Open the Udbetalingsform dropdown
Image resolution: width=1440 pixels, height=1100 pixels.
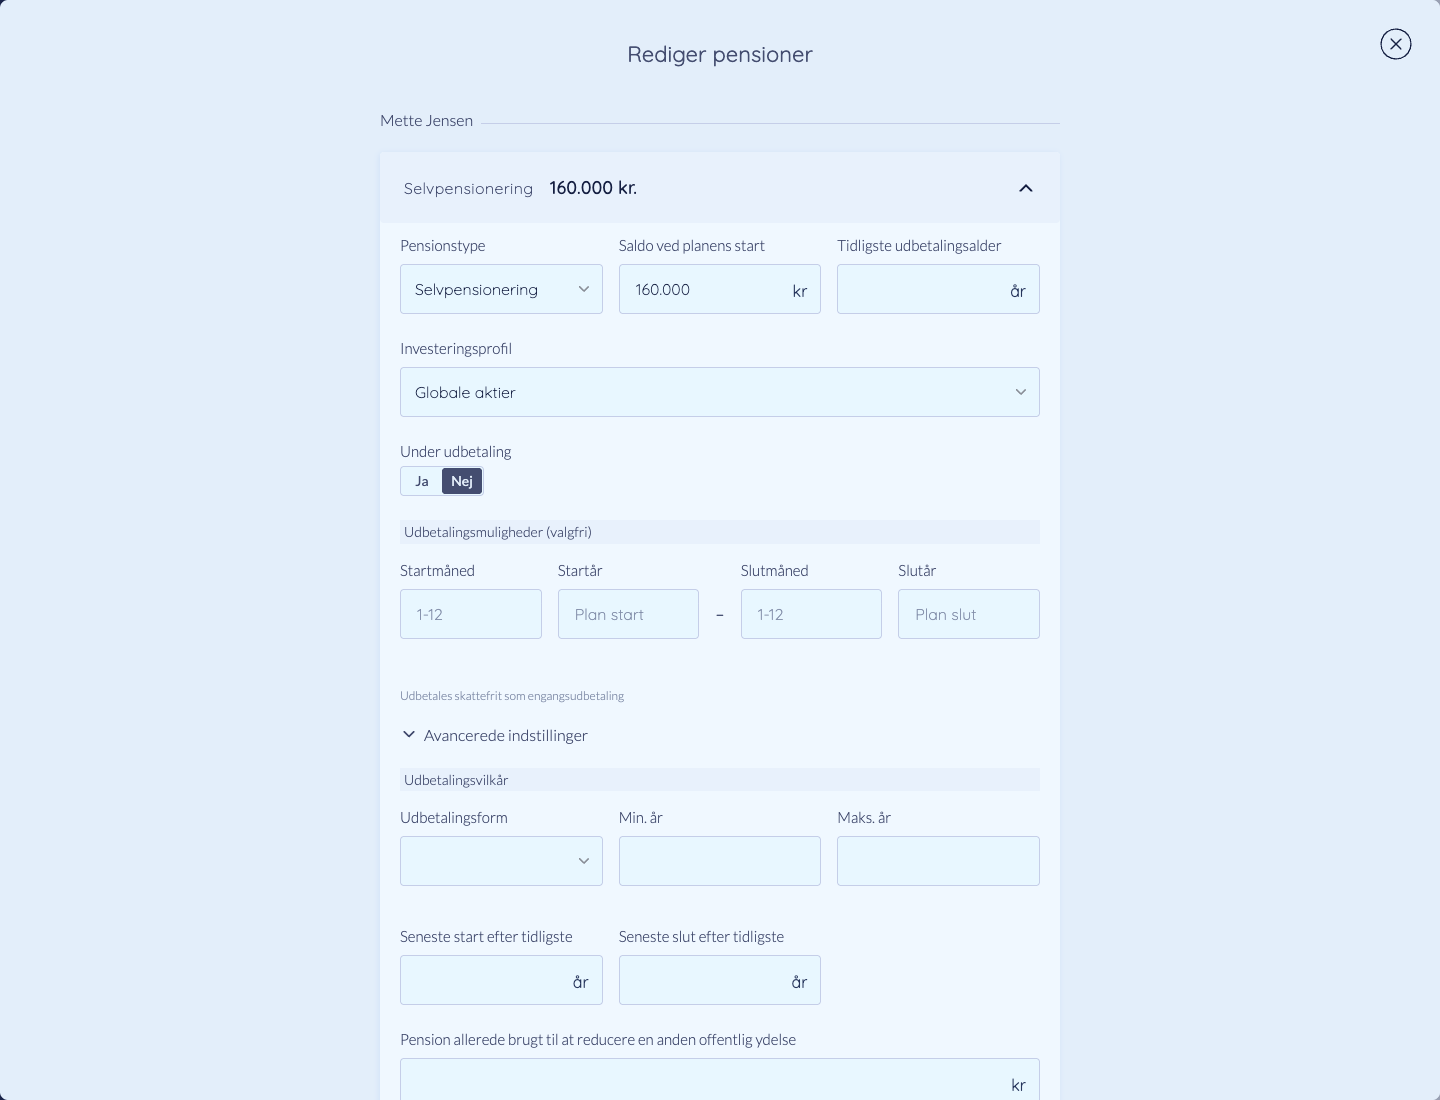coord(501,861)
